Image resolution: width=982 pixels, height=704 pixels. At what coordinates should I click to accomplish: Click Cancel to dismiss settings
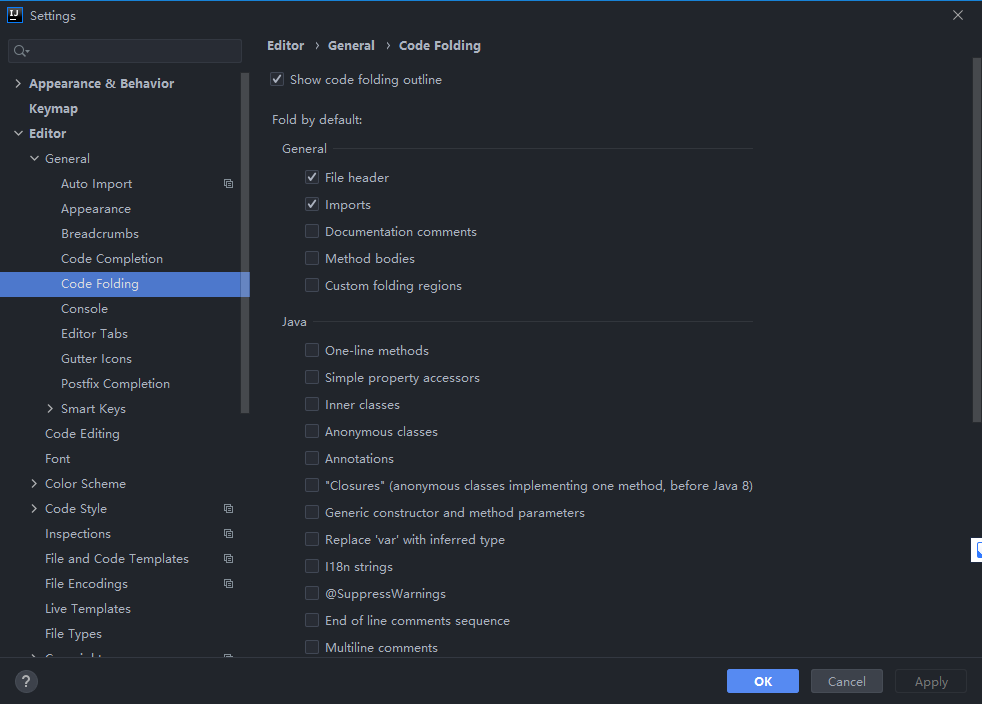point(846,682)
